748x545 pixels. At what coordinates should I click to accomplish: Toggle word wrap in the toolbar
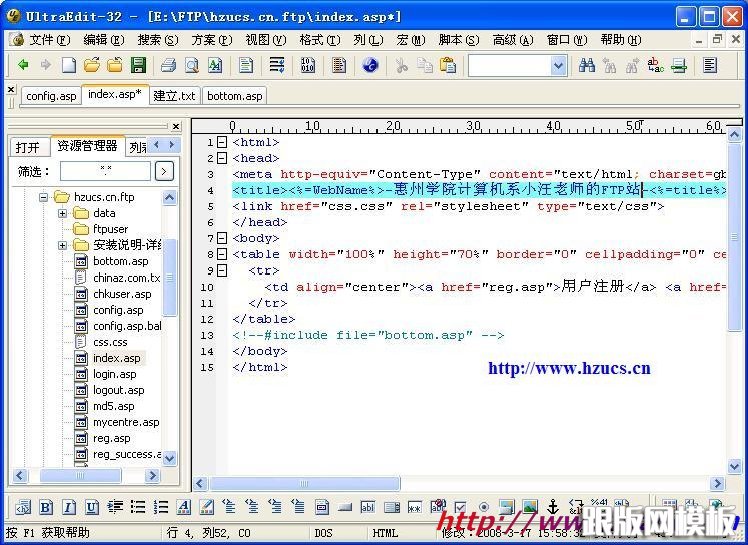point(277,65)
